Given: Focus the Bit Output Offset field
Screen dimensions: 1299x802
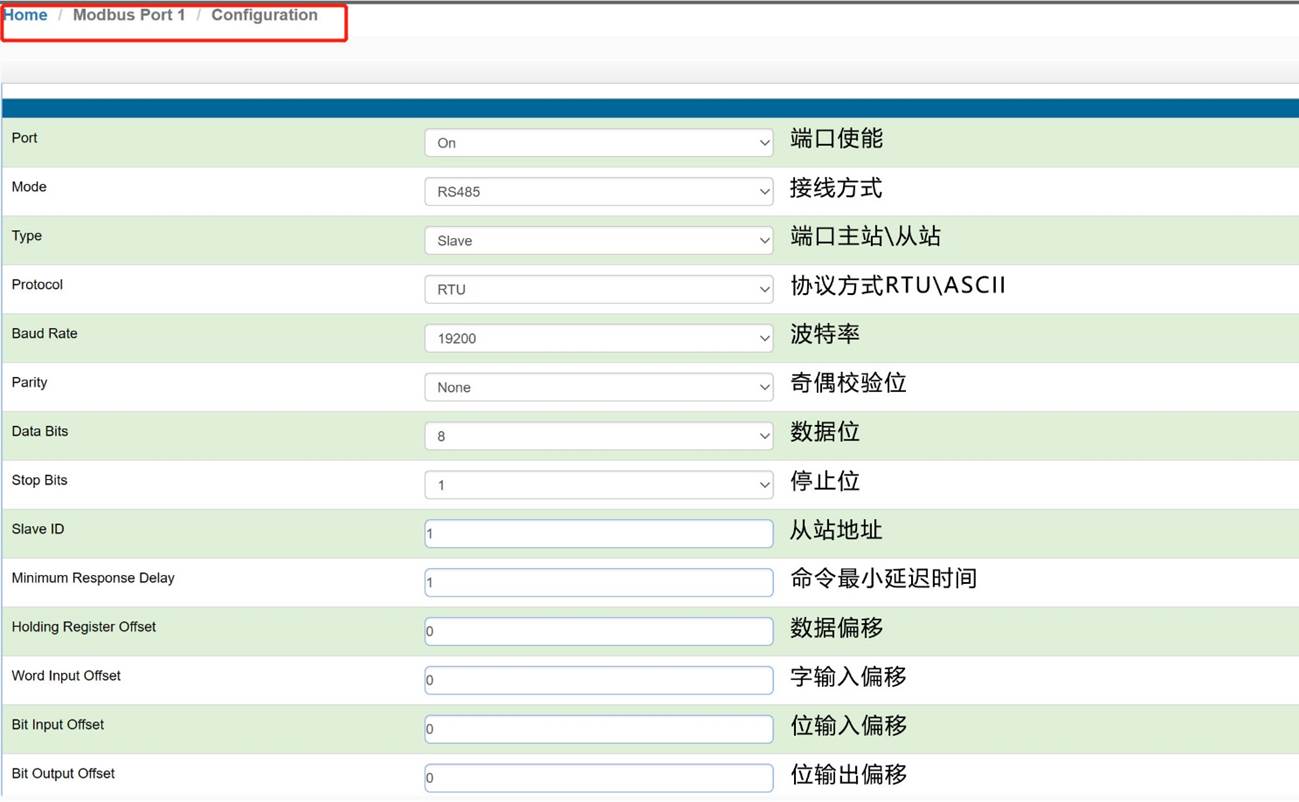Looking at the screenshot, I should [x=598, y=778].
